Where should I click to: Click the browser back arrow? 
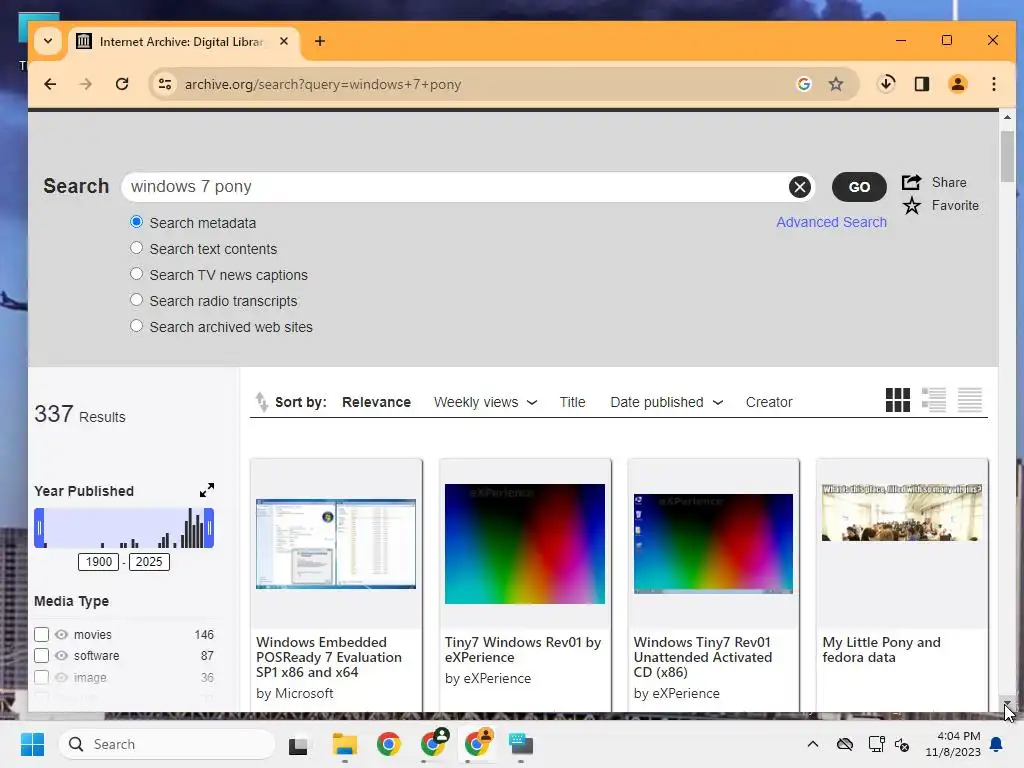[x=50, y=84]
